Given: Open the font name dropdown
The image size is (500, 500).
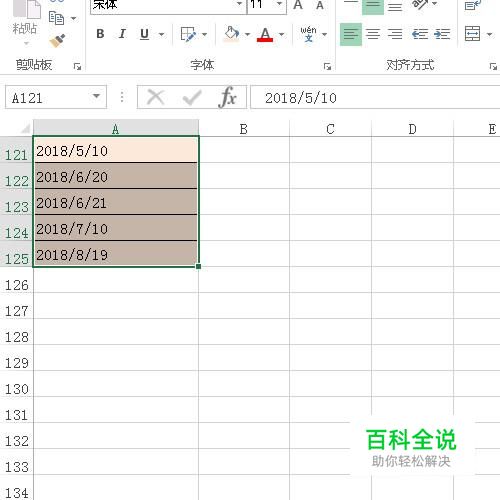Looking at the screenshot, I should coord(239,4).
